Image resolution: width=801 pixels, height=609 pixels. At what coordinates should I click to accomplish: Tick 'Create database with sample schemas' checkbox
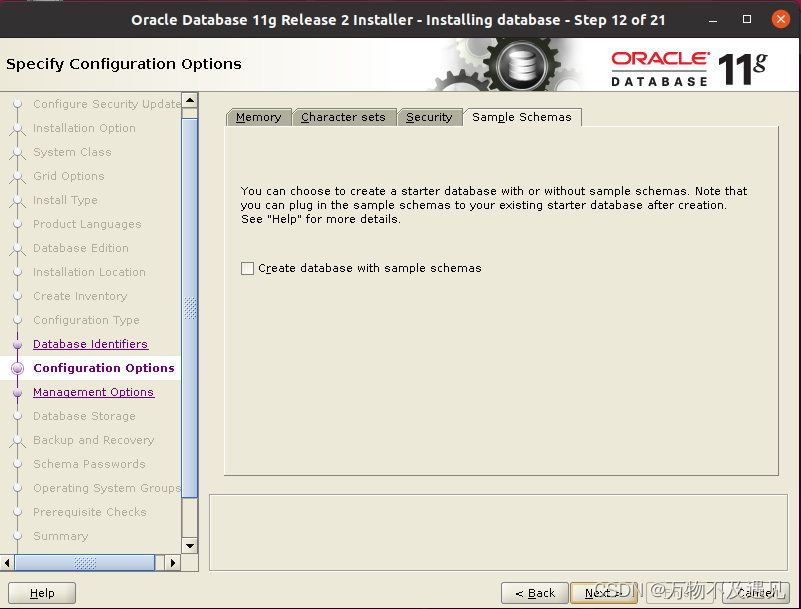point(247,268)
